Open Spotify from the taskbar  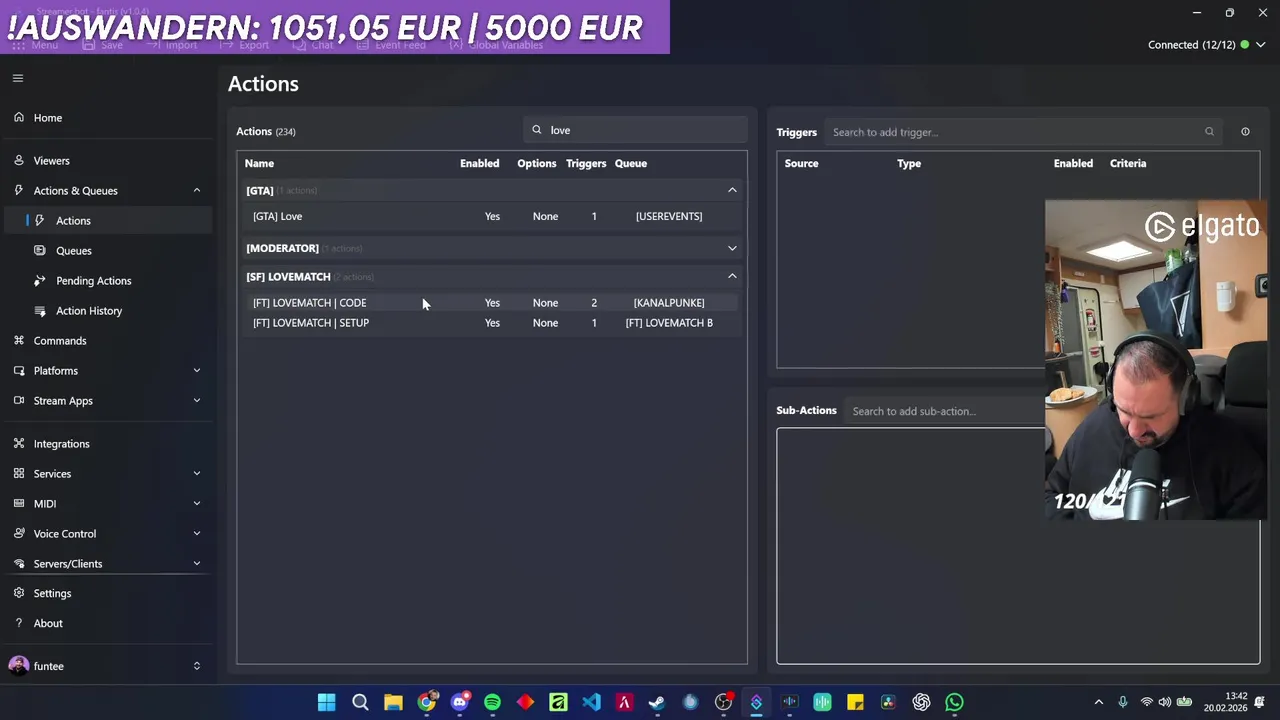pyautogui.click(x=492, y=702)
